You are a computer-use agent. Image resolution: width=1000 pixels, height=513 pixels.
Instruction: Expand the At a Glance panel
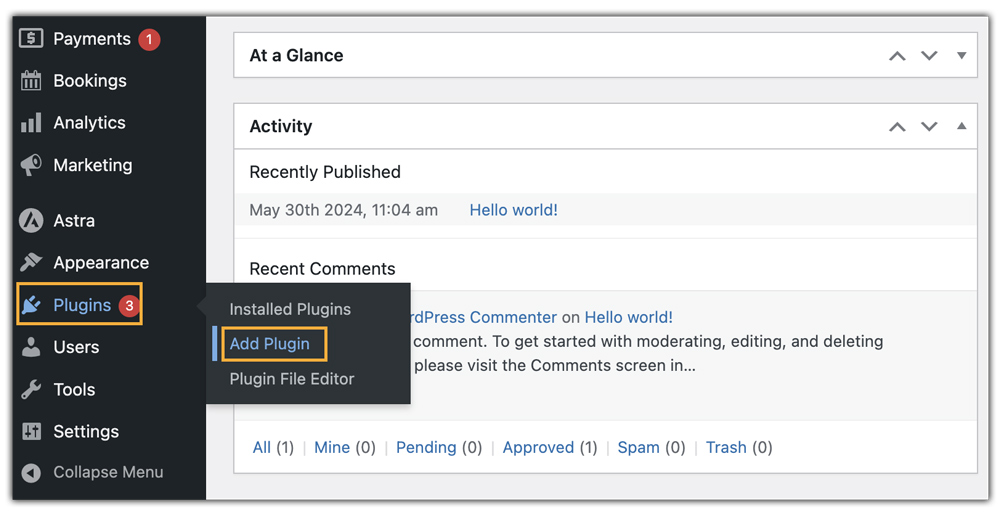coord(962,56)
